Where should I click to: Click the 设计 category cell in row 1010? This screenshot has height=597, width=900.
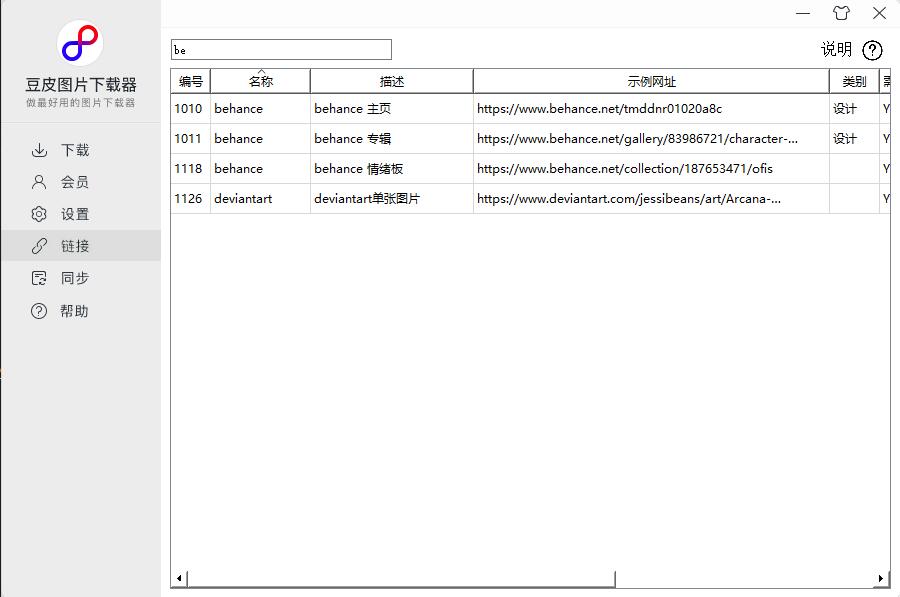854,108
